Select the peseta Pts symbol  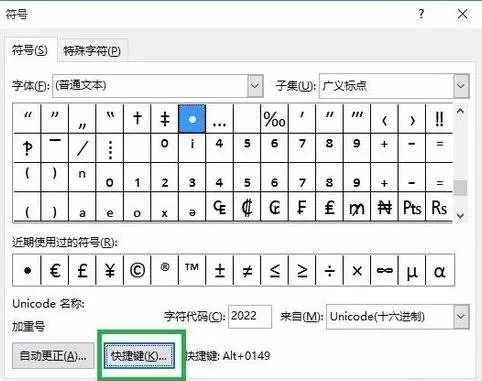412,207
